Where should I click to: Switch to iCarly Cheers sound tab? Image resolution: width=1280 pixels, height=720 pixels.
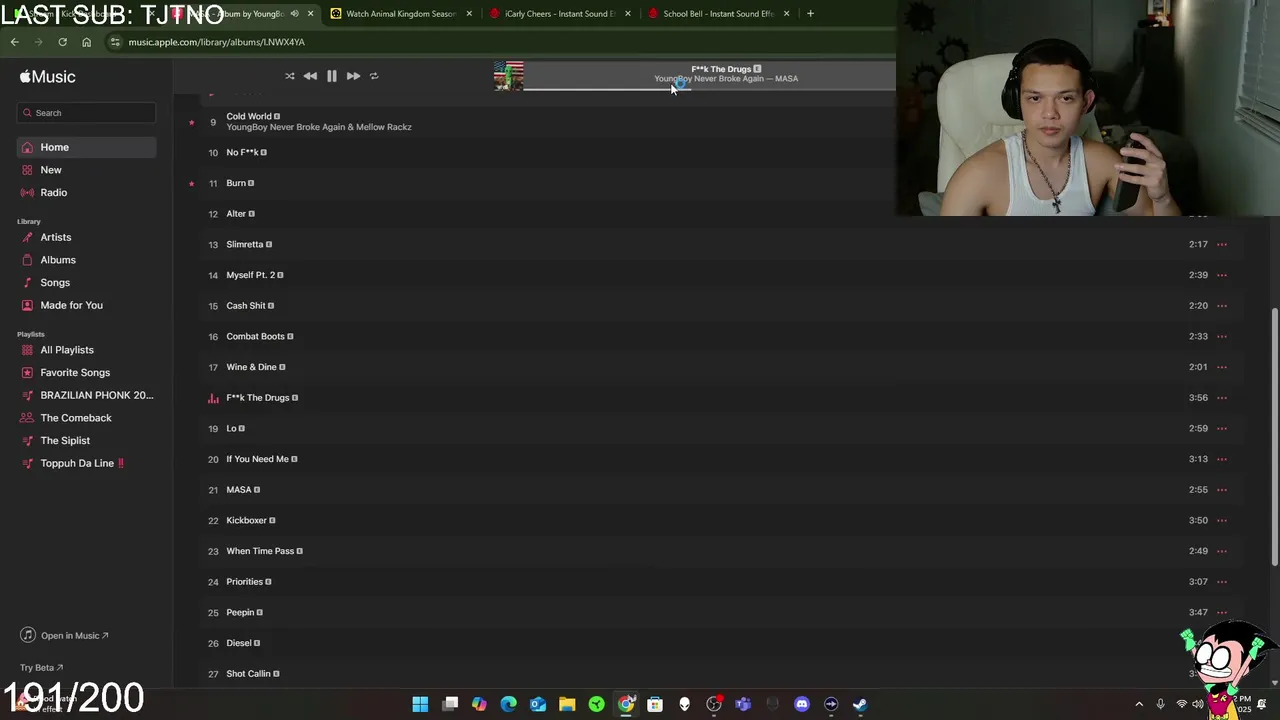point(560,14)
